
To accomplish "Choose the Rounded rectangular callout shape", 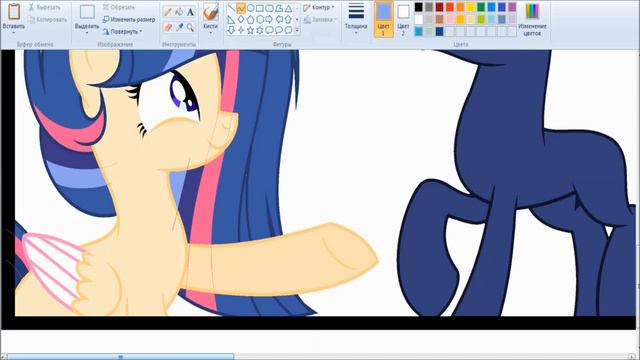I will [x=269, y=30].
